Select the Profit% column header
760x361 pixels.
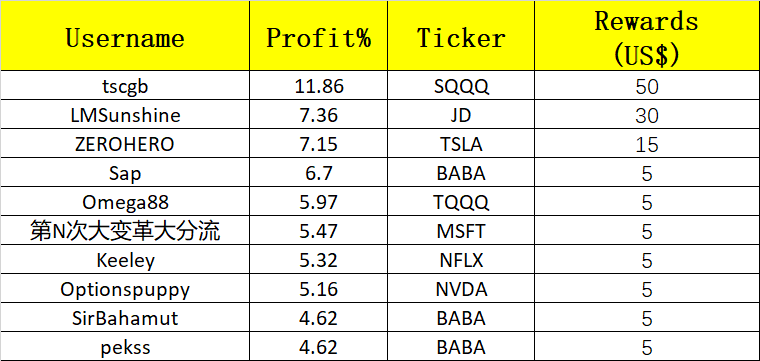pos(318,36)
